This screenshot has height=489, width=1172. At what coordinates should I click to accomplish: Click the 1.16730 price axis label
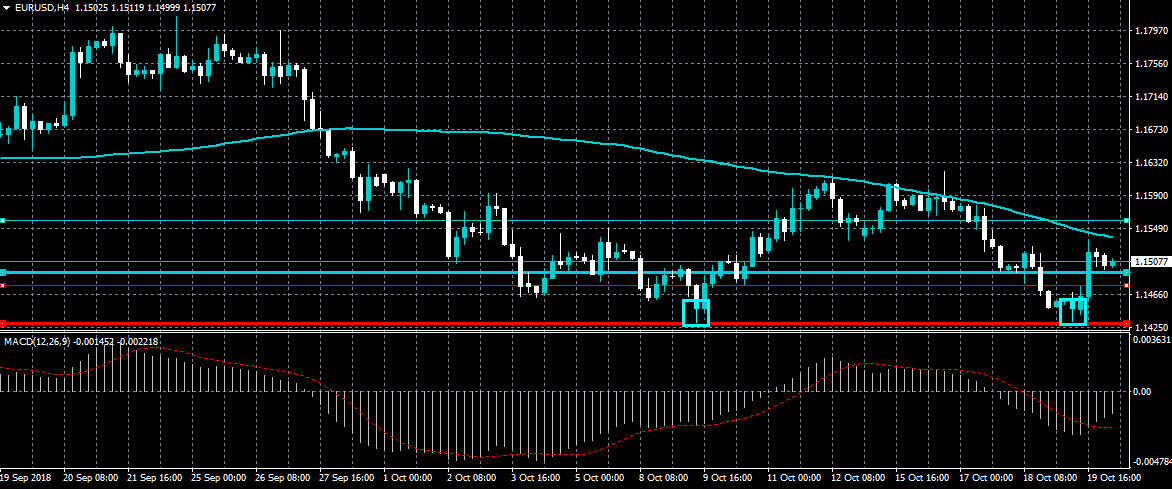pos(1150,130)
